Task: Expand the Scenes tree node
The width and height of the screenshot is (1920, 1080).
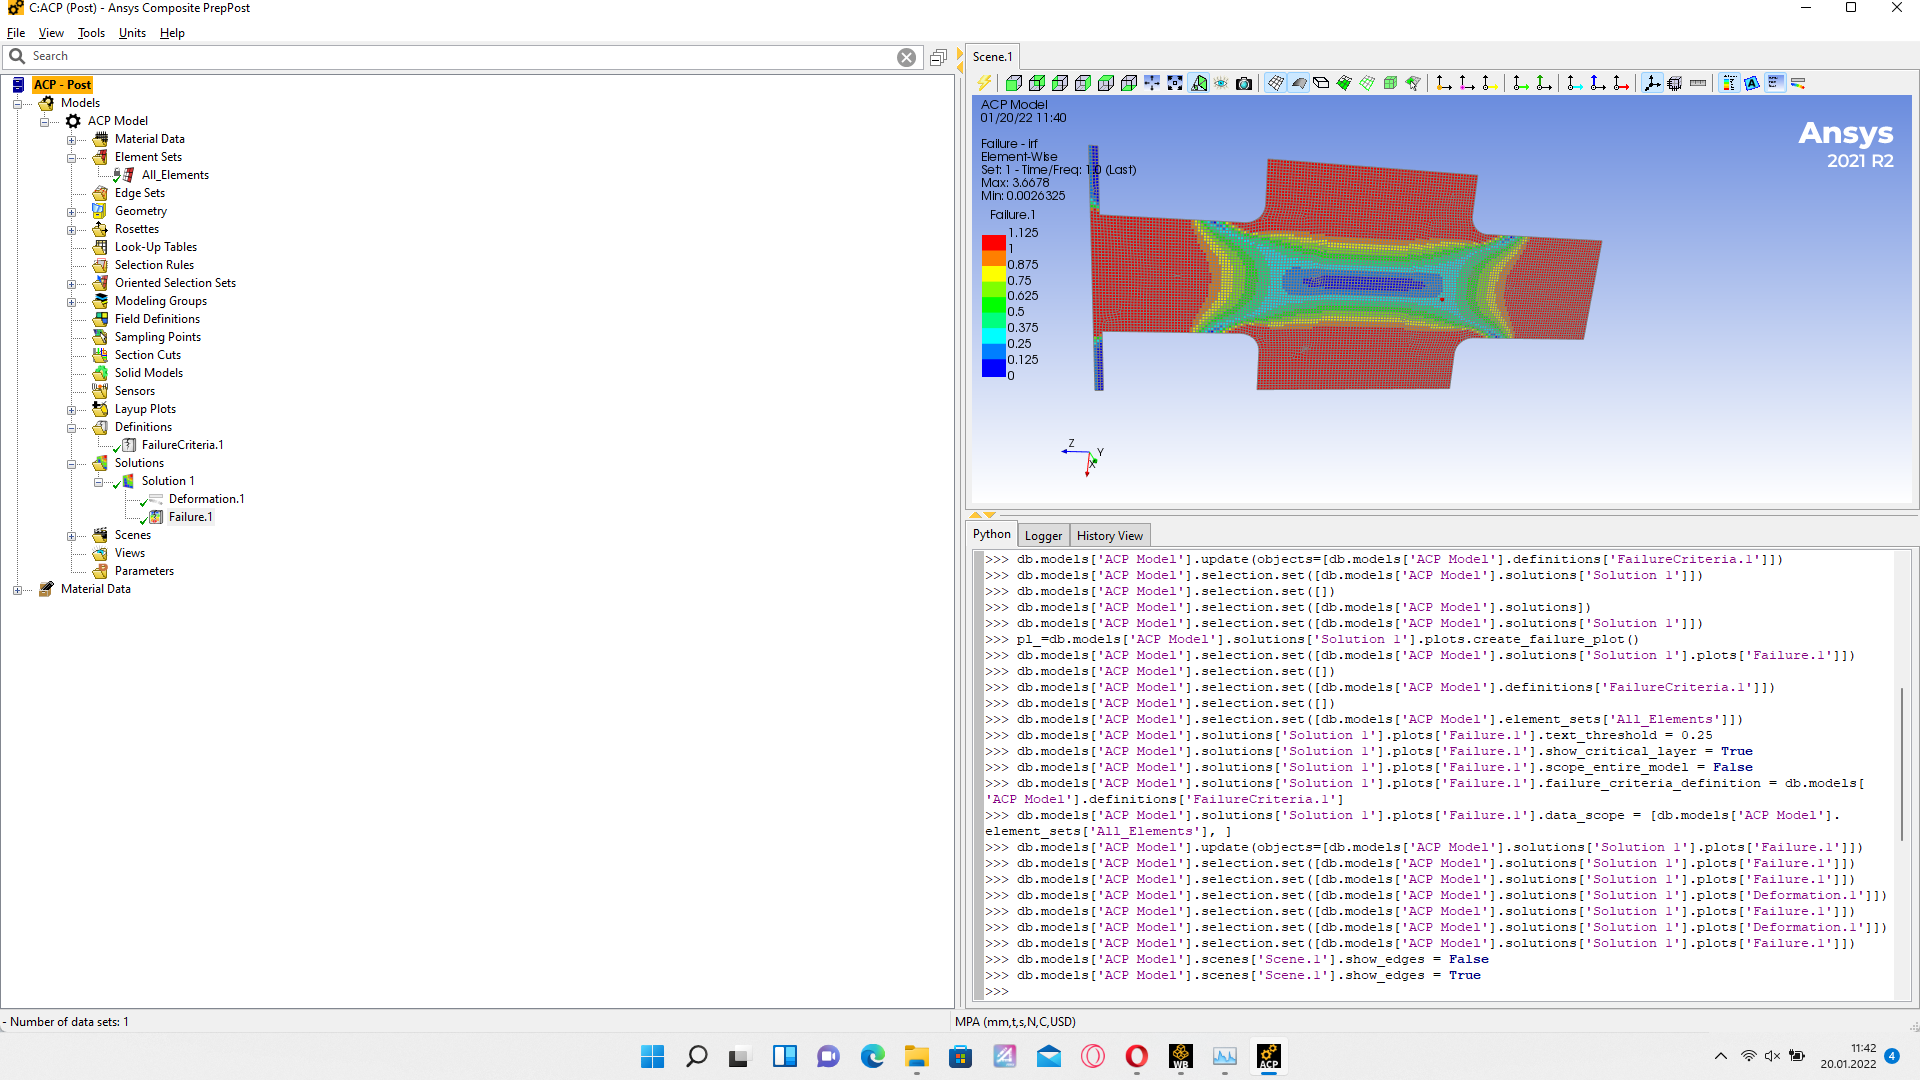Action: (72, 536)
